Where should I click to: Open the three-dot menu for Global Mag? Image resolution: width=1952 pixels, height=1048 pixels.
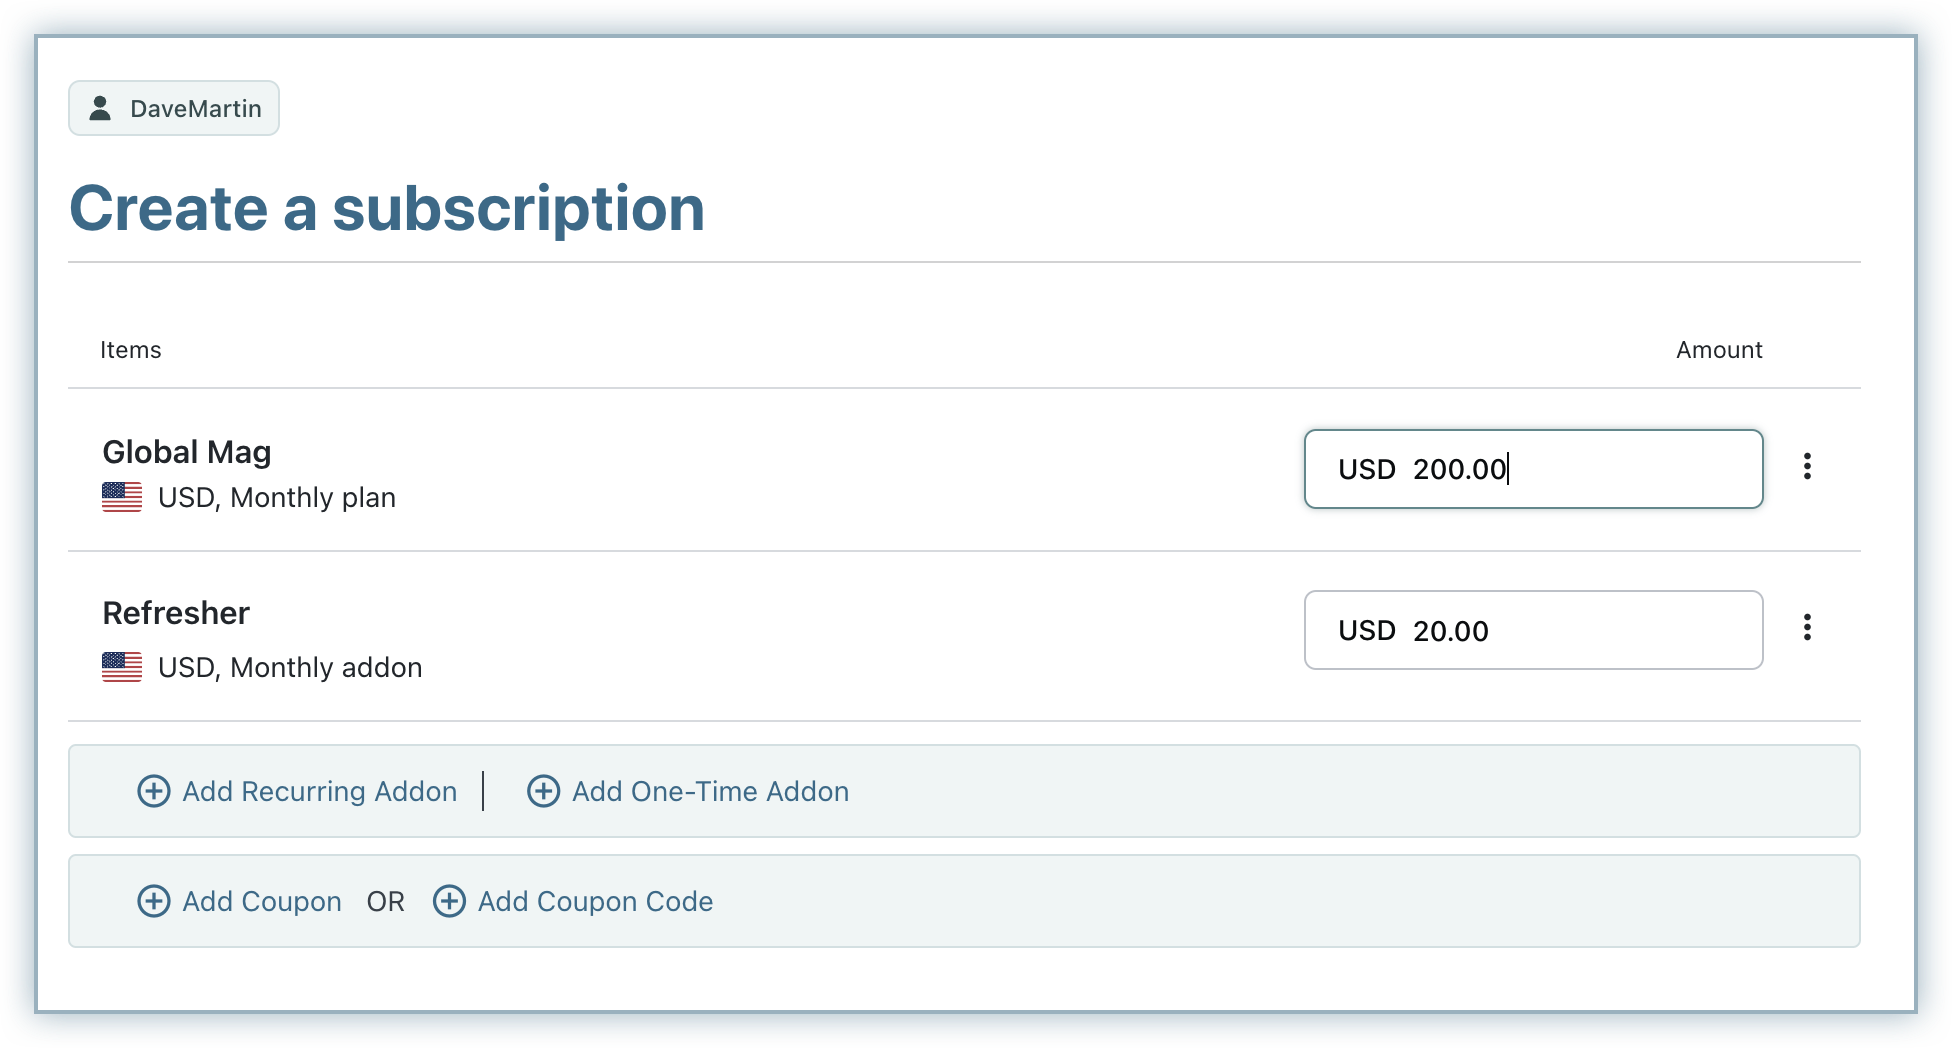coord(1807,467)
